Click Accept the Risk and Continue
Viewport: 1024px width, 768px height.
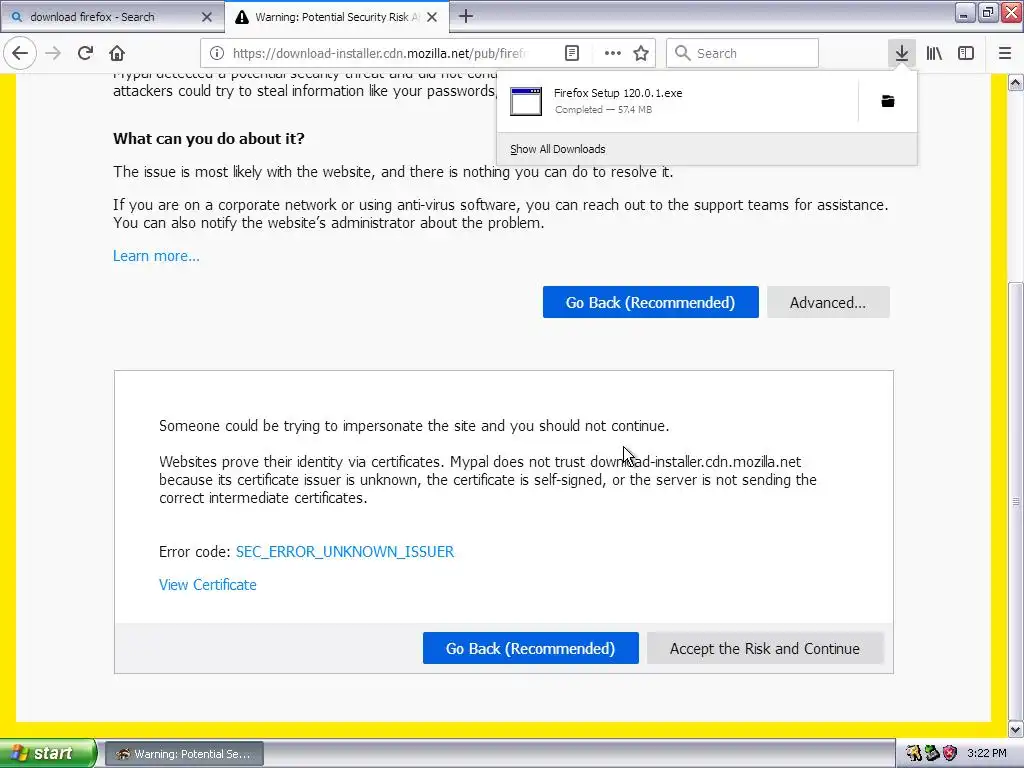(x=765, y=648)
